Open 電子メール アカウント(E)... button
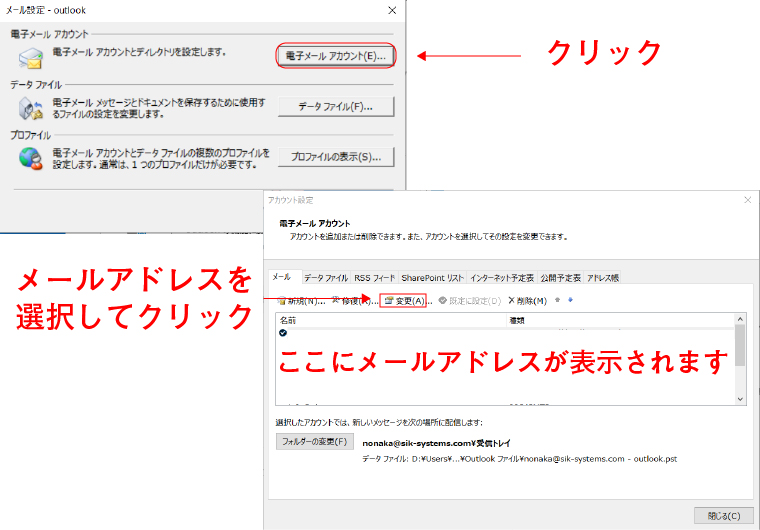Image resolution: width=760 pixels, height=530 pixels. [x=335, y=56]
